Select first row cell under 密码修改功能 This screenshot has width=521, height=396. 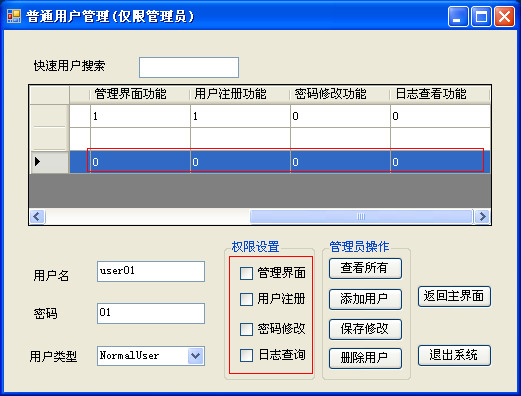[340, 116]
